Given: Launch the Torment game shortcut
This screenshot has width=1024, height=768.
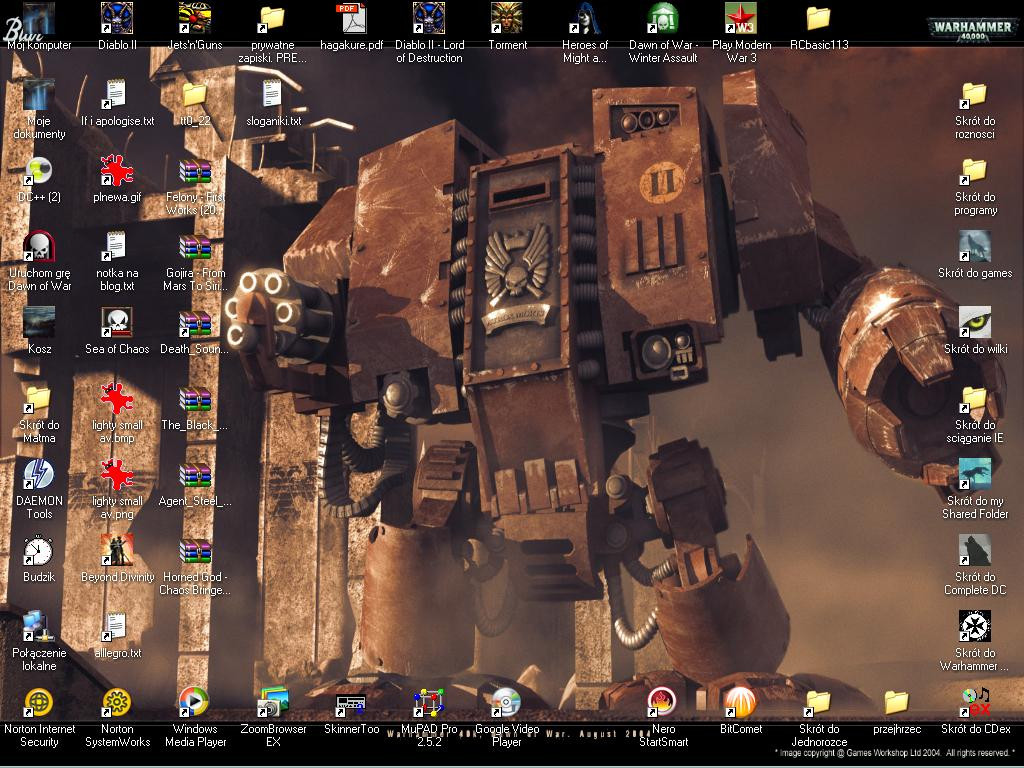Looking at the screenshot, I should tap(507, 18).
